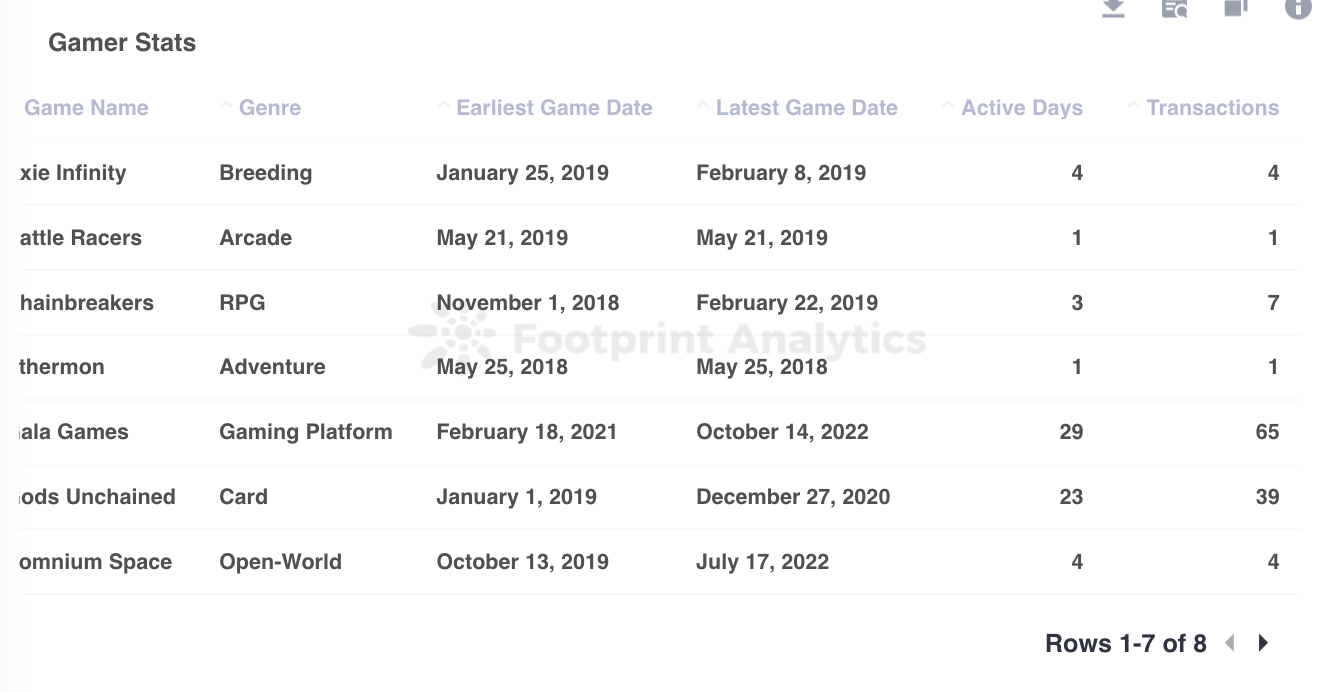
Task: Download the table data
Action: coord(1113,10)
